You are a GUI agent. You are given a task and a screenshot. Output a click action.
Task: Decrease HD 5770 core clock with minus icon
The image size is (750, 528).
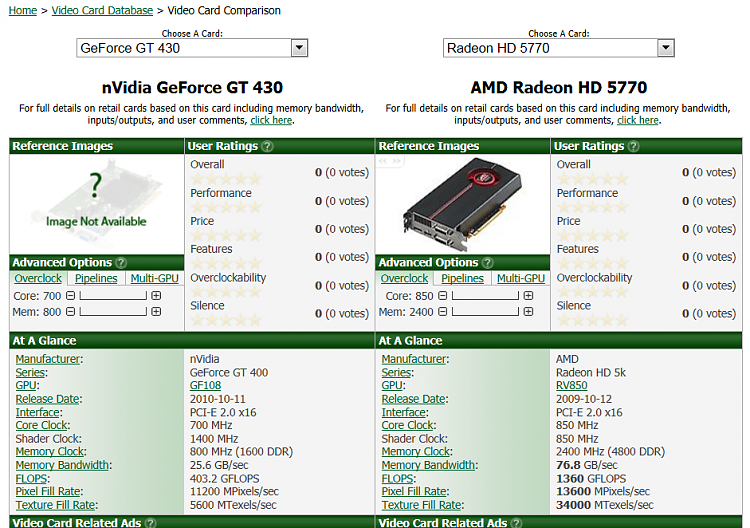[x=443, y=296]
